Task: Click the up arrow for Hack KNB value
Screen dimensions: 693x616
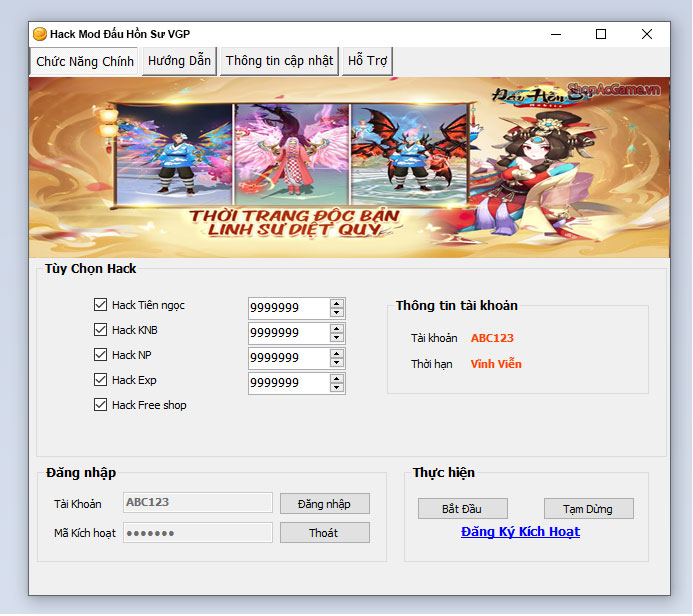Action: (337, 329)
